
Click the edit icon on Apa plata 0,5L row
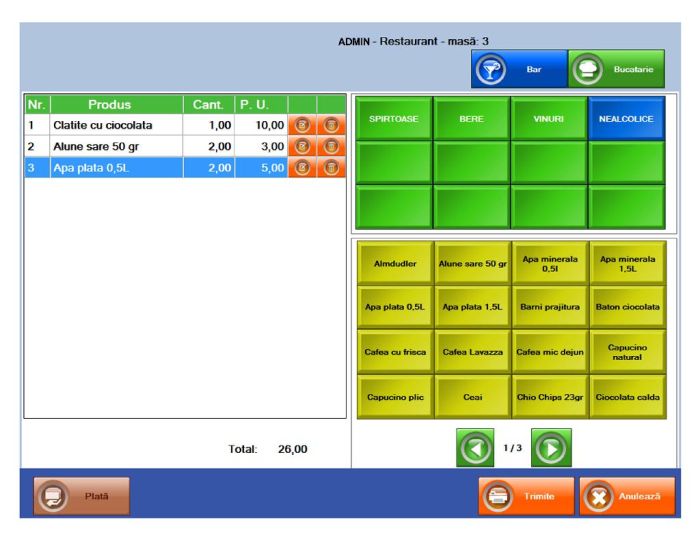point(302,168)
